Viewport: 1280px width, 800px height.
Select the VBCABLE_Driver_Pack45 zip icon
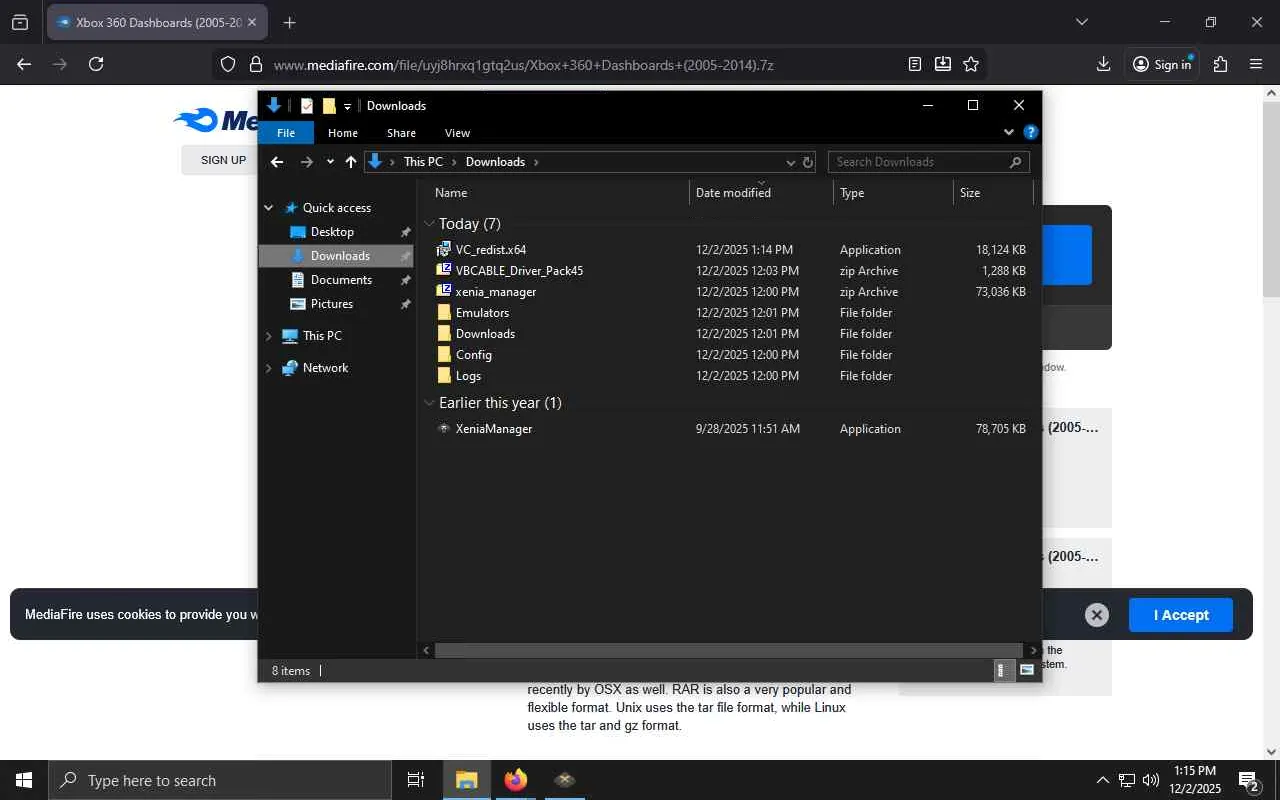(444, 271)
